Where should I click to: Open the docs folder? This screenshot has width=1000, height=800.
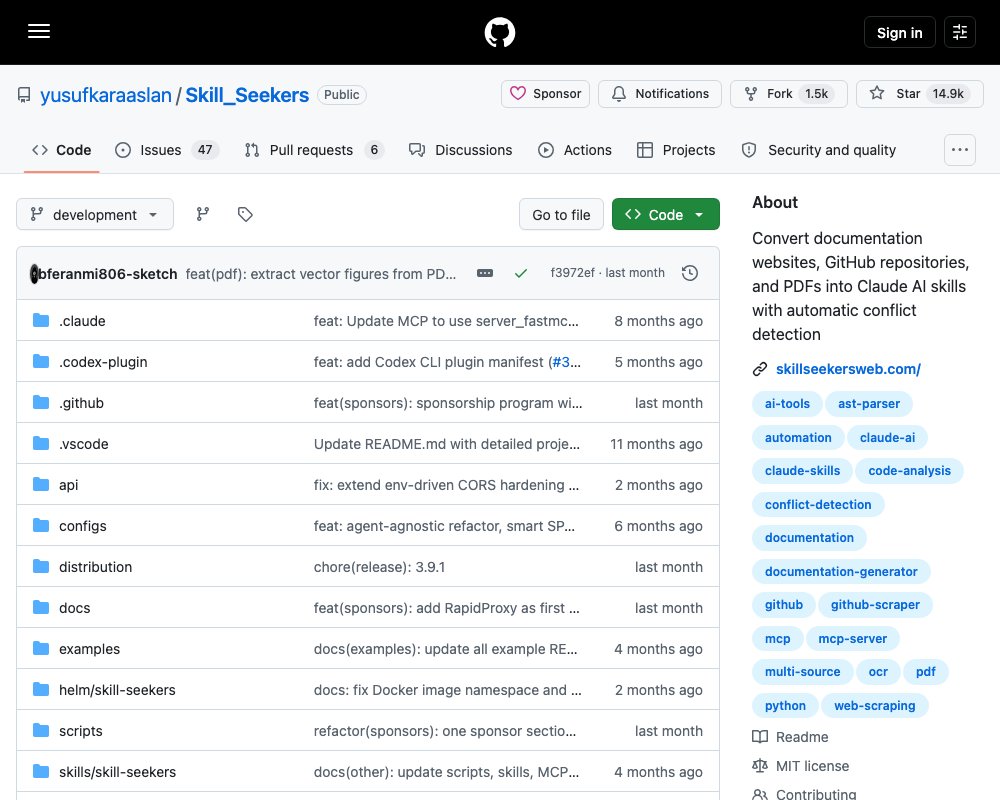75,608
